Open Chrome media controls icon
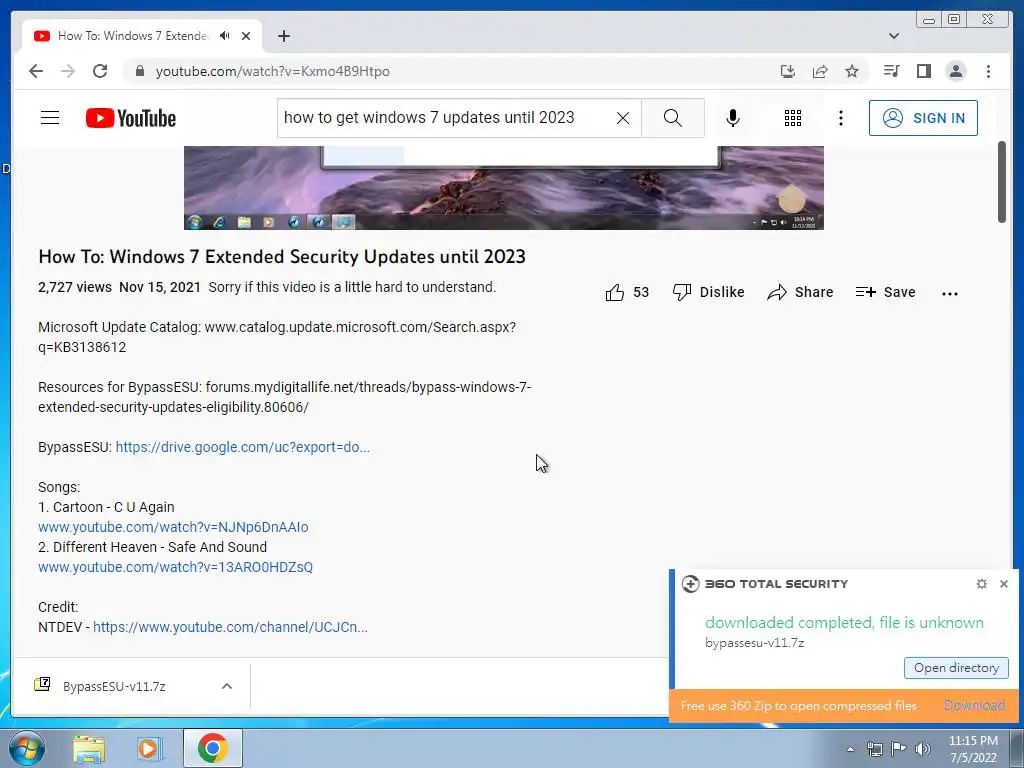The width and height of the screenshot is (1024, 768). 891,71
